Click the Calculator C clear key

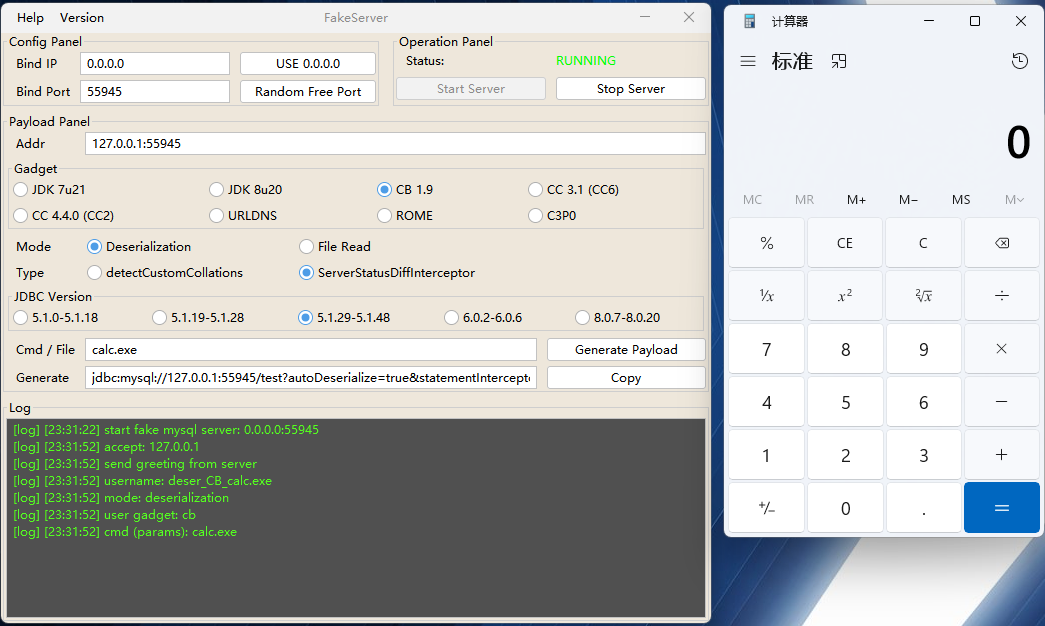[923, 243]
